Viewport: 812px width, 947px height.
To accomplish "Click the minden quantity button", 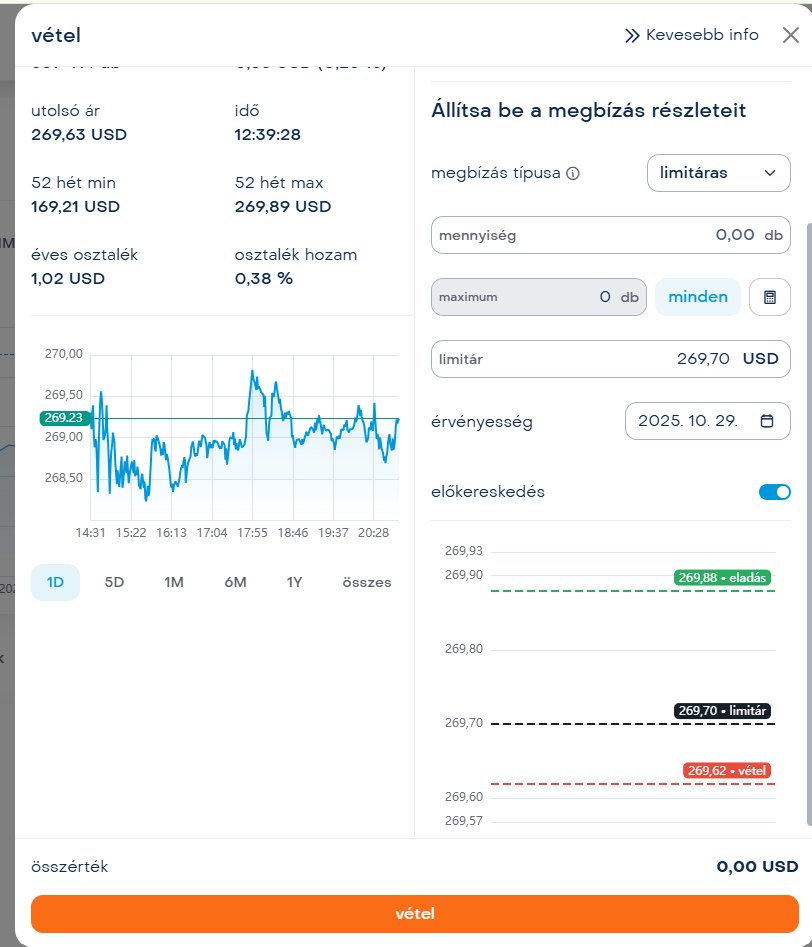I will (698, 297).
